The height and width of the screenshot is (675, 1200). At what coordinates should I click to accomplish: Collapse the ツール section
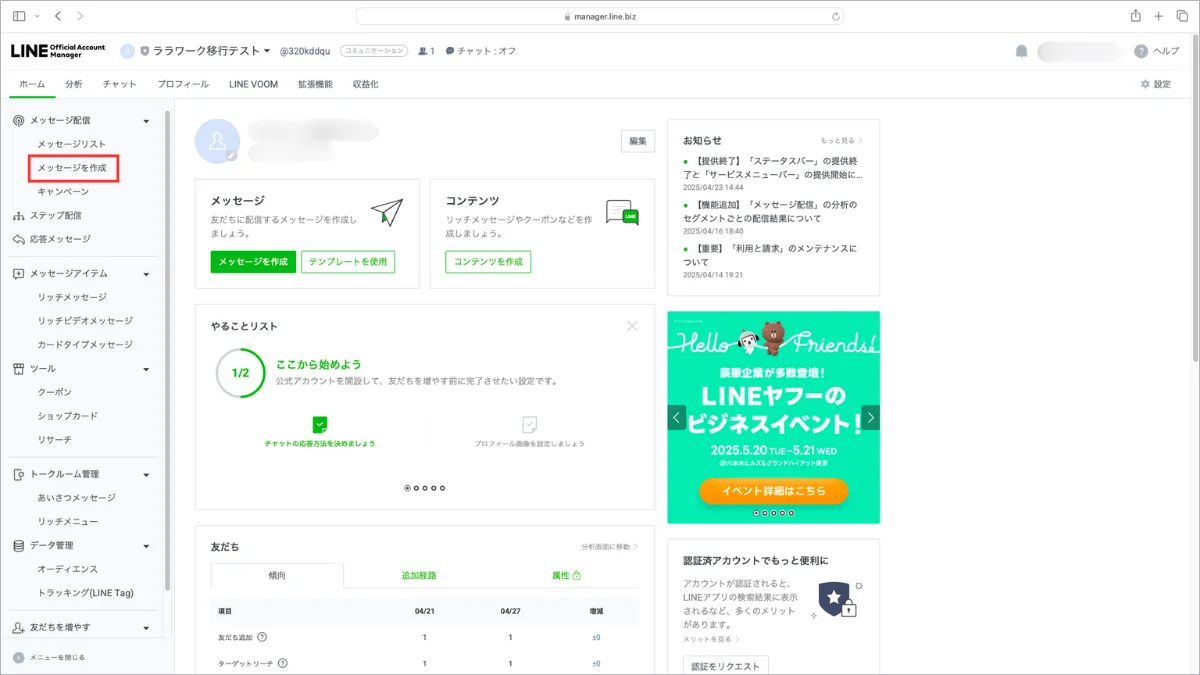(x=147, y=369)
